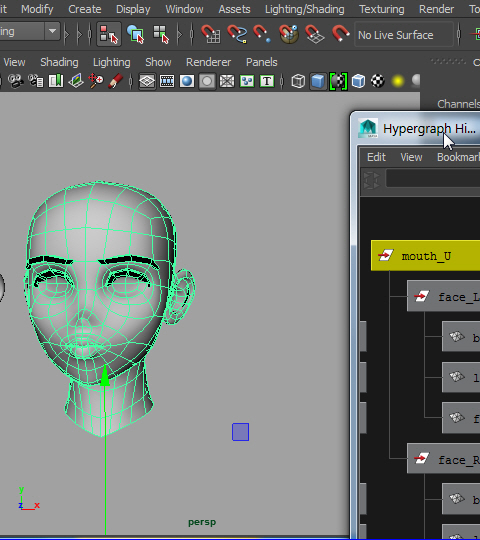The image size is (480, 540).
Task: Open the Display menu
Action: [133, 9]
